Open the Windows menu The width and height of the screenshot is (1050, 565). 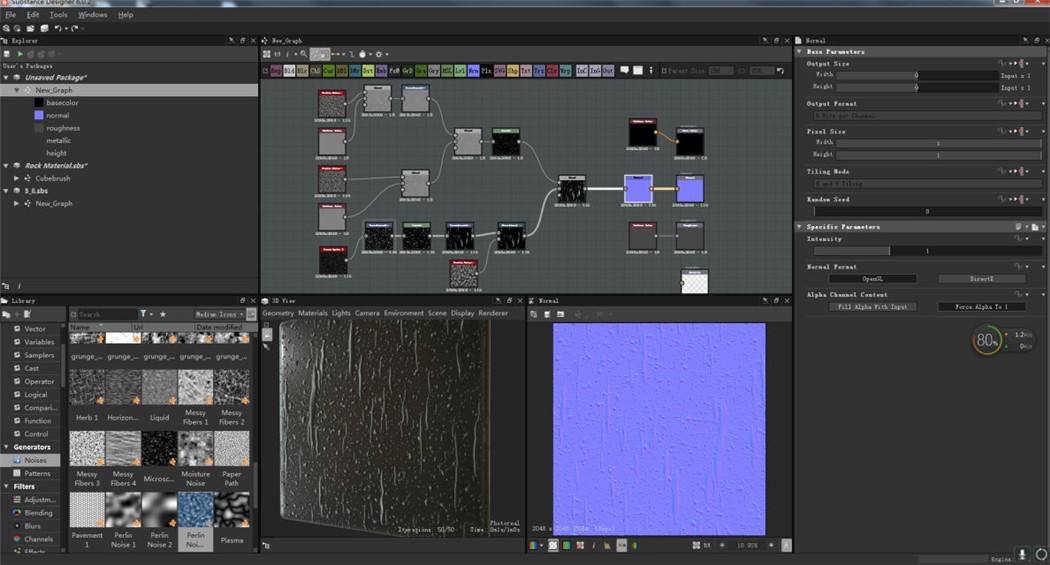(x=92, y=15)
